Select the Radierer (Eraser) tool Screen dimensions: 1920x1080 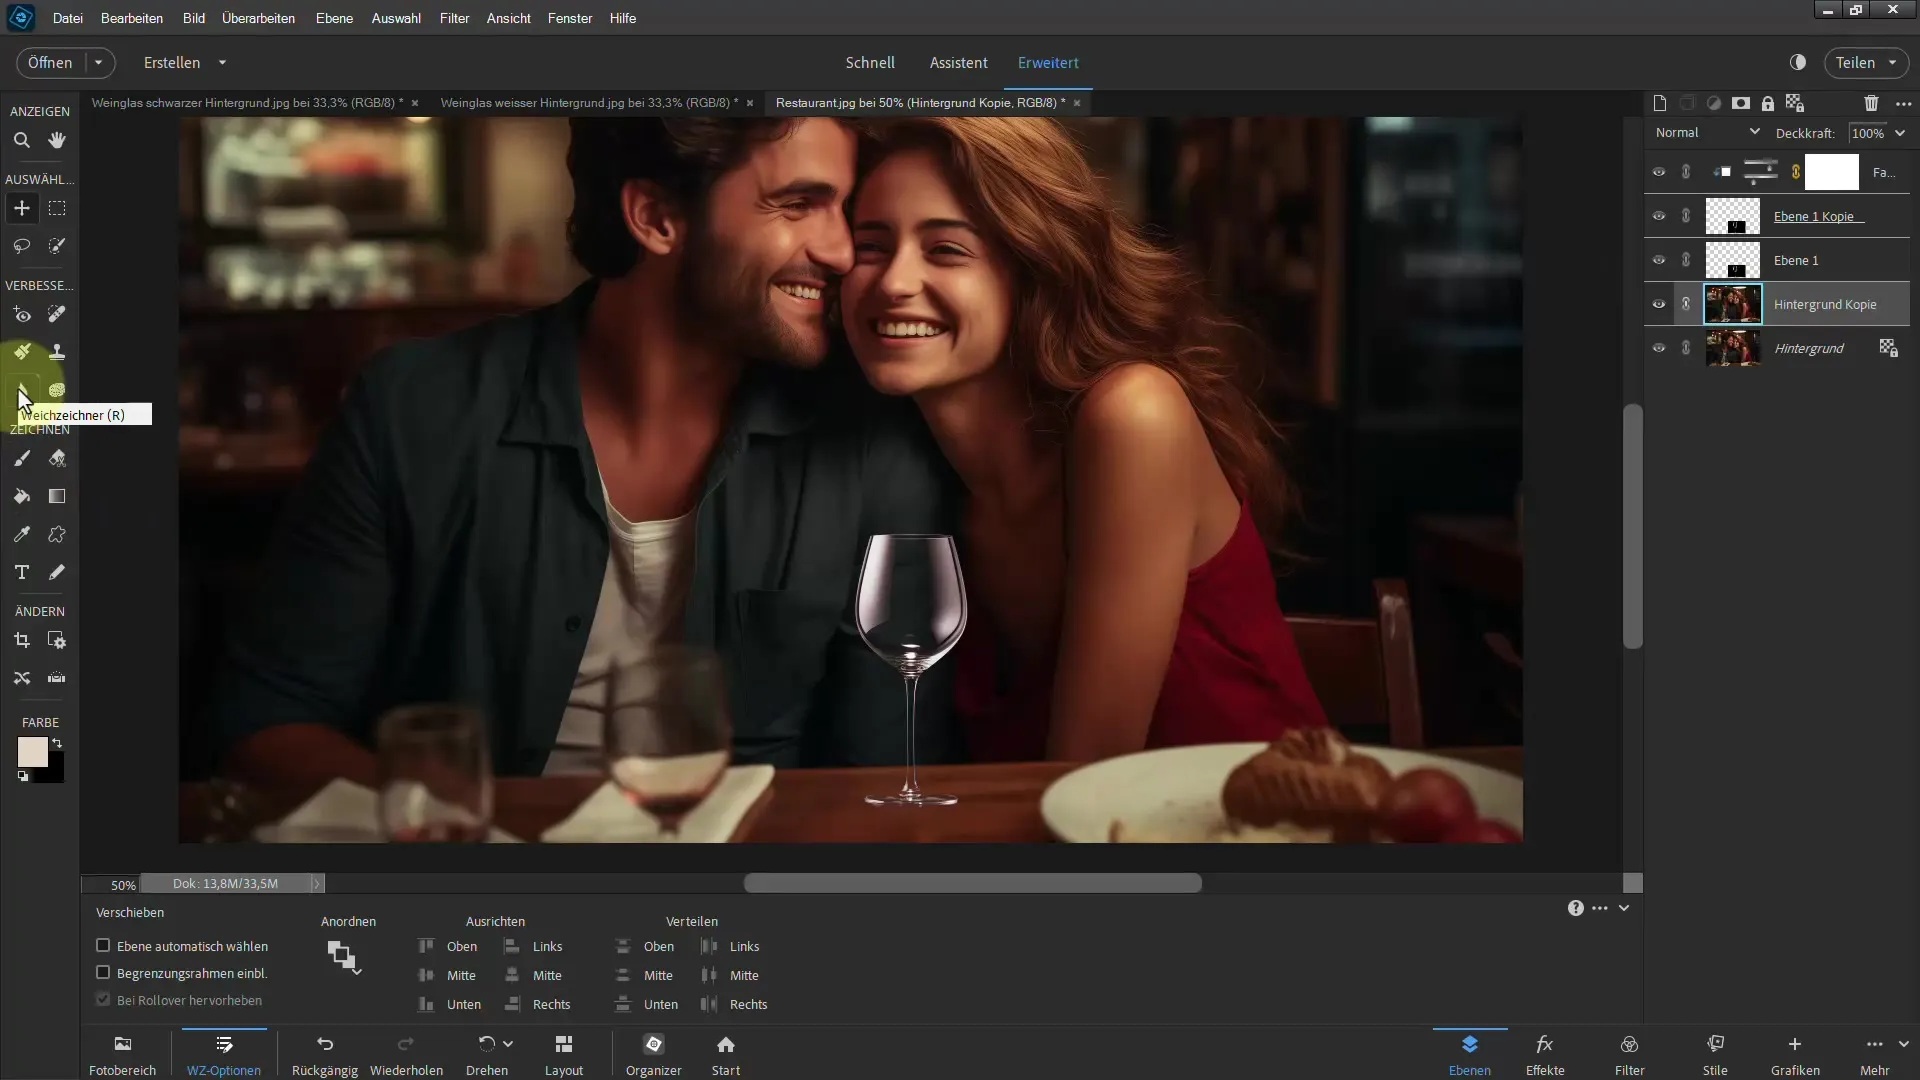(57, 458)
